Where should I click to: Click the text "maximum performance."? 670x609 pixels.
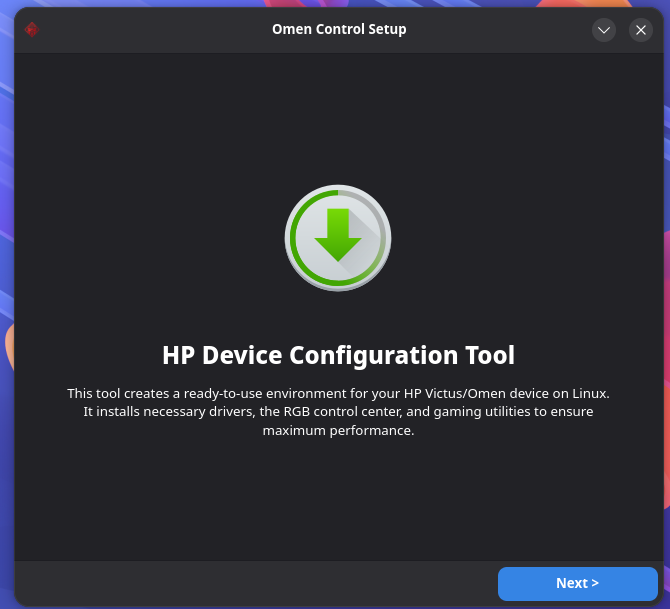[x=338, y=430]
